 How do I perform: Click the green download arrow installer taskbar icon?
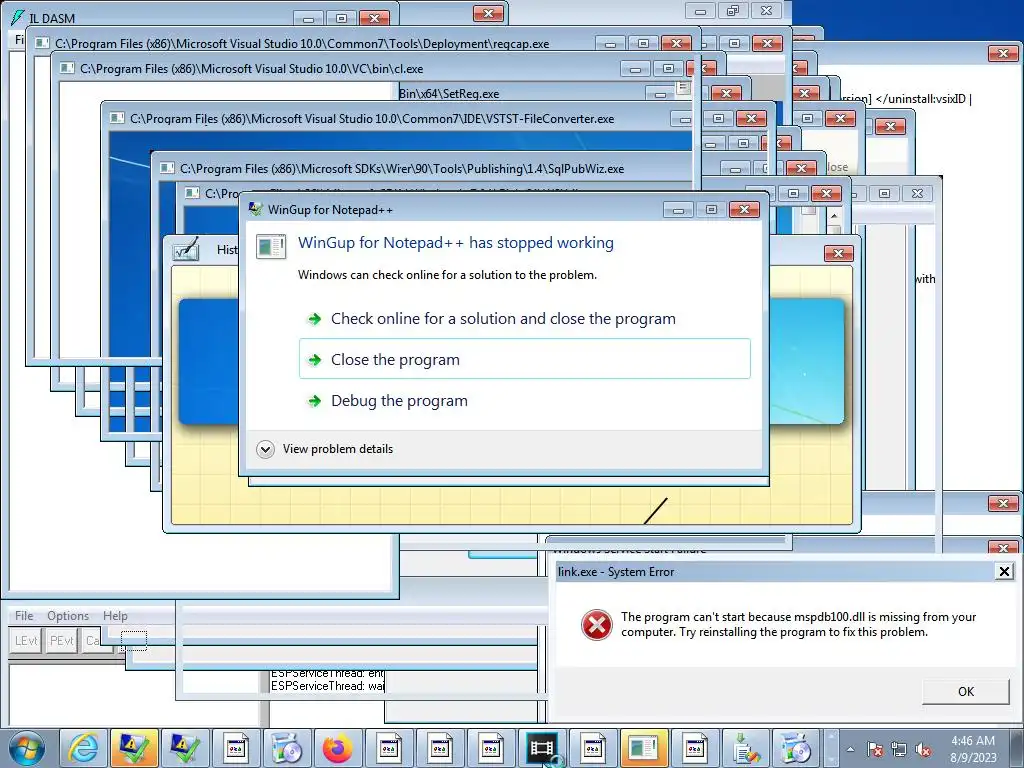click(745, 748)
